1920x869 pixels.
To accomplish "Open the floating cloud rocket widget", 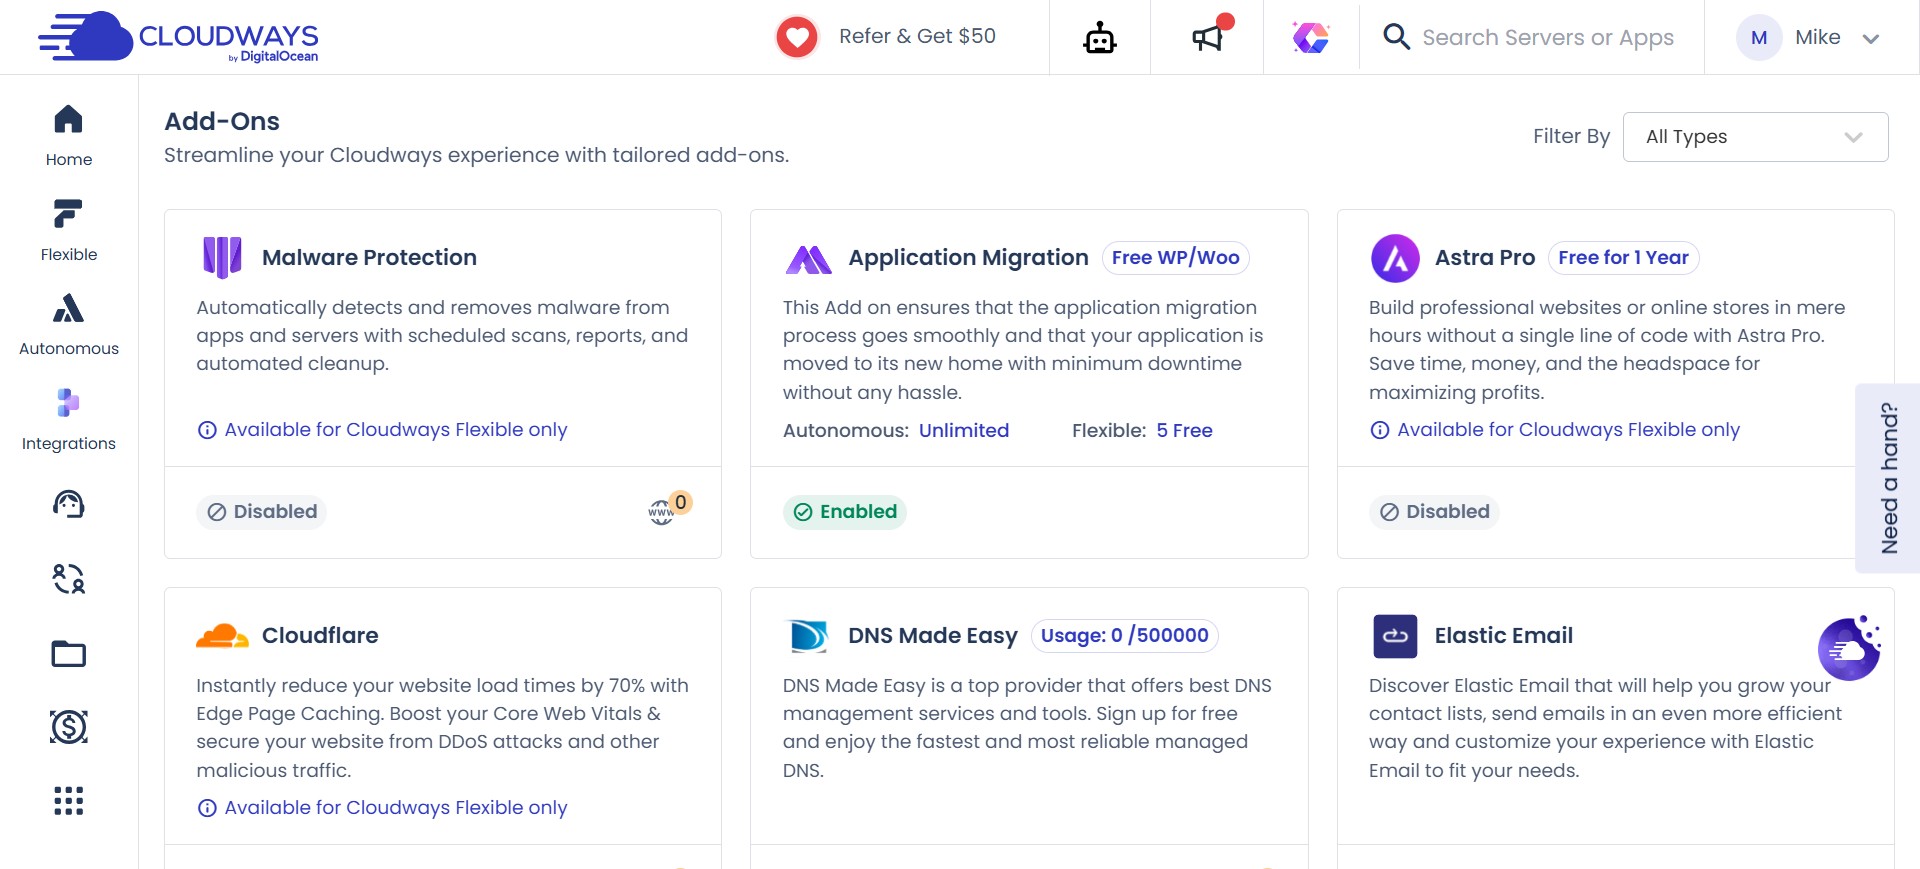I will (1849, 648).
